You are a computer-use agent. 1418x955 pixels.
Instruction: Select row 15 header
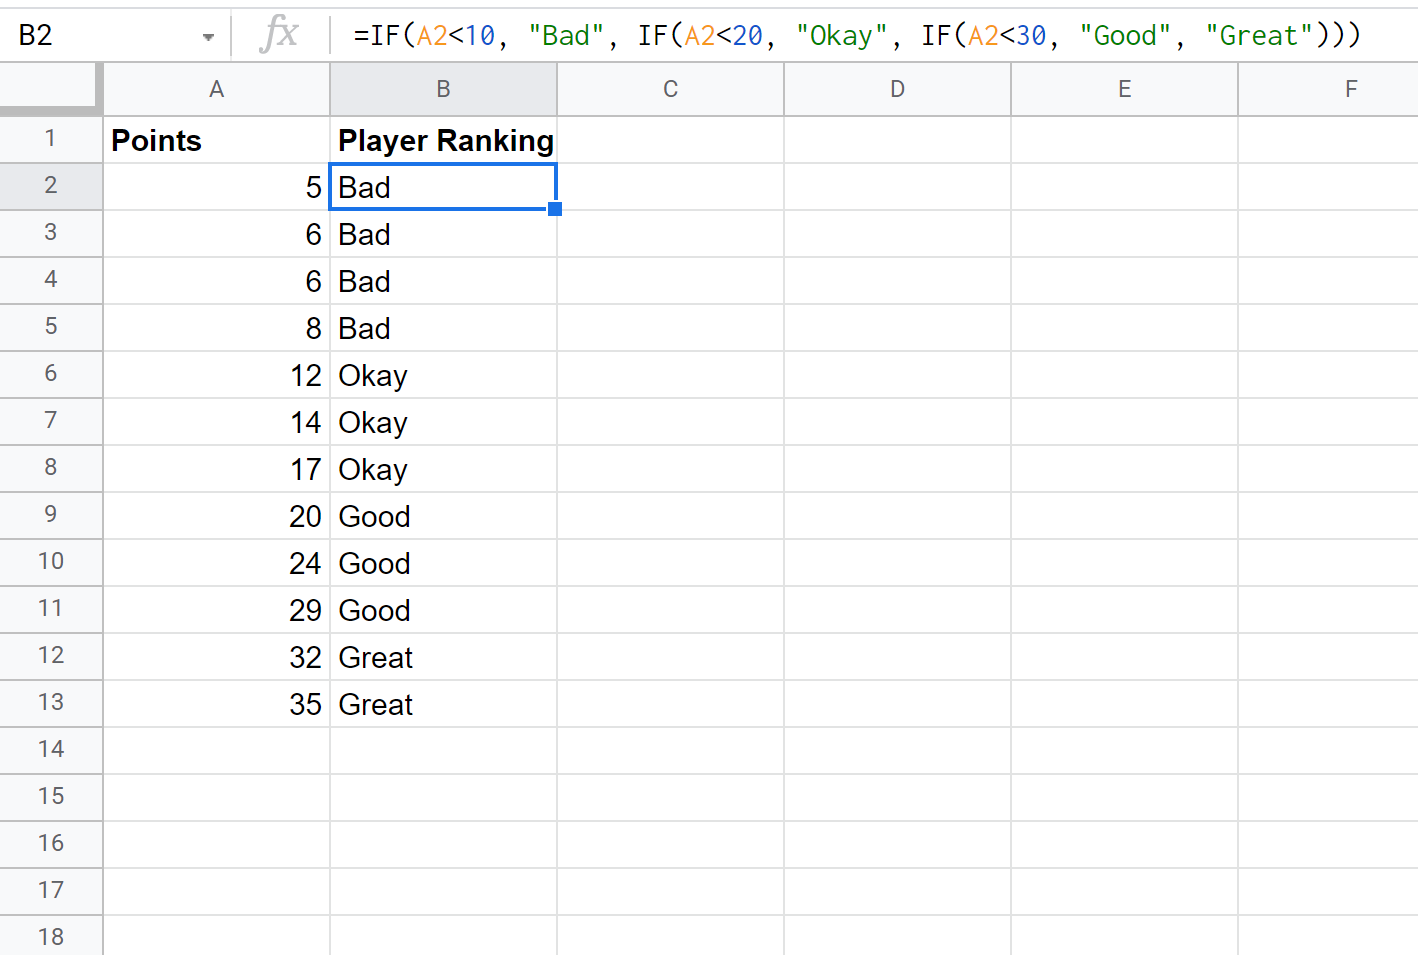click(x=51, y=797)
